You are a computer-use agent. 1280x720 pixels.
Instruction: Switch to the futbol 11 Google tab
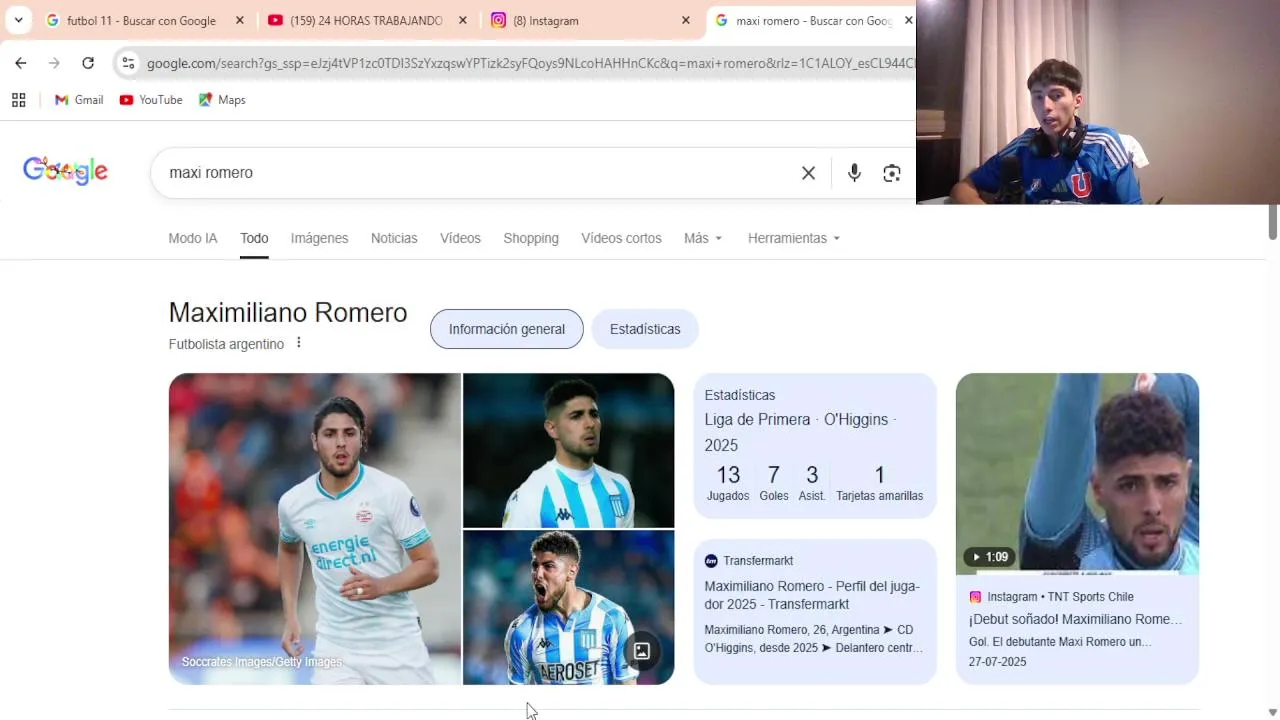tap(142, 20)
